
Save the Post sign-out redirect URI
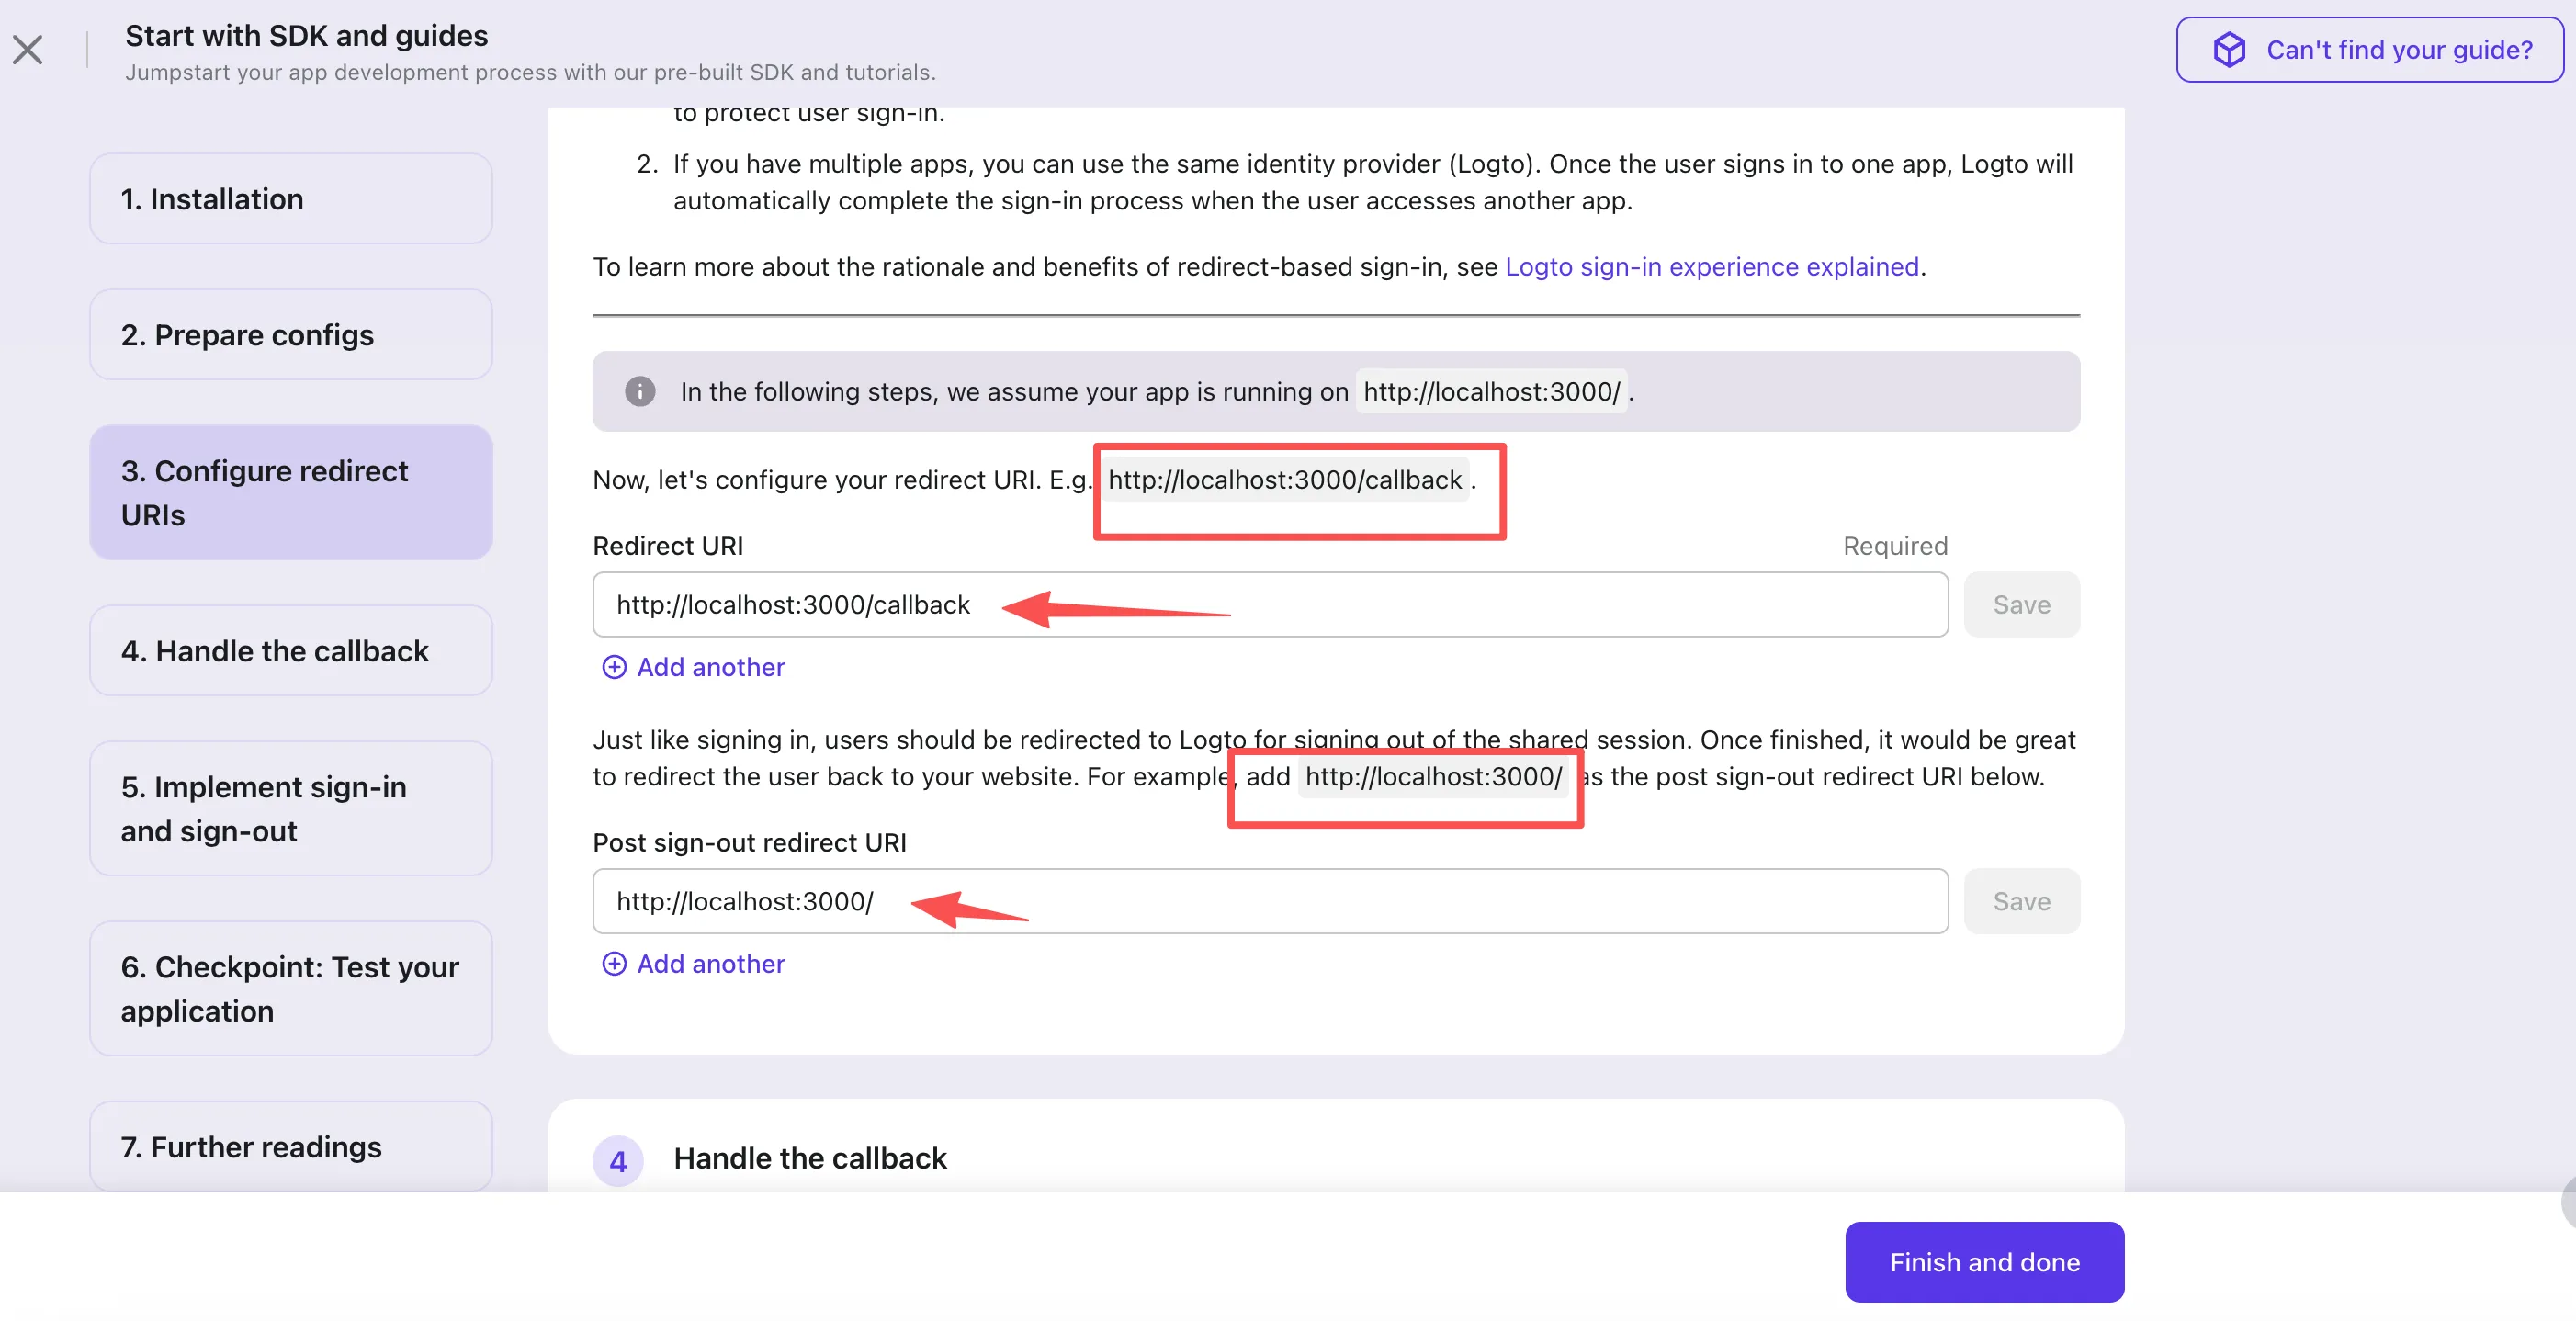pos(2021,901)
